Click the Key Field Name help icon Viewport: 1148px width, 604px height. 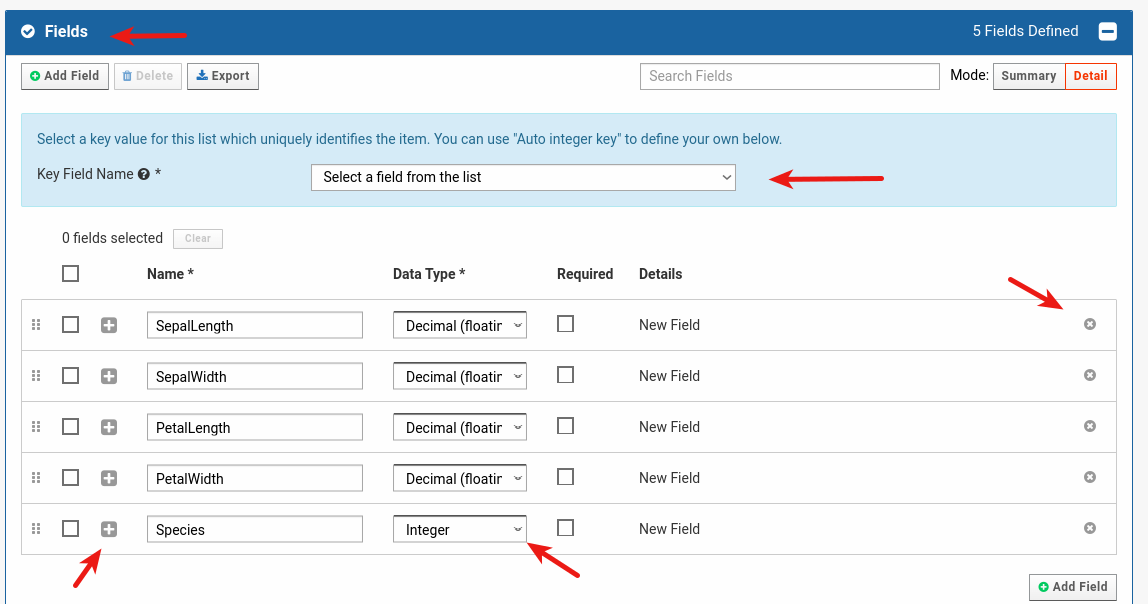click(144, 175)
